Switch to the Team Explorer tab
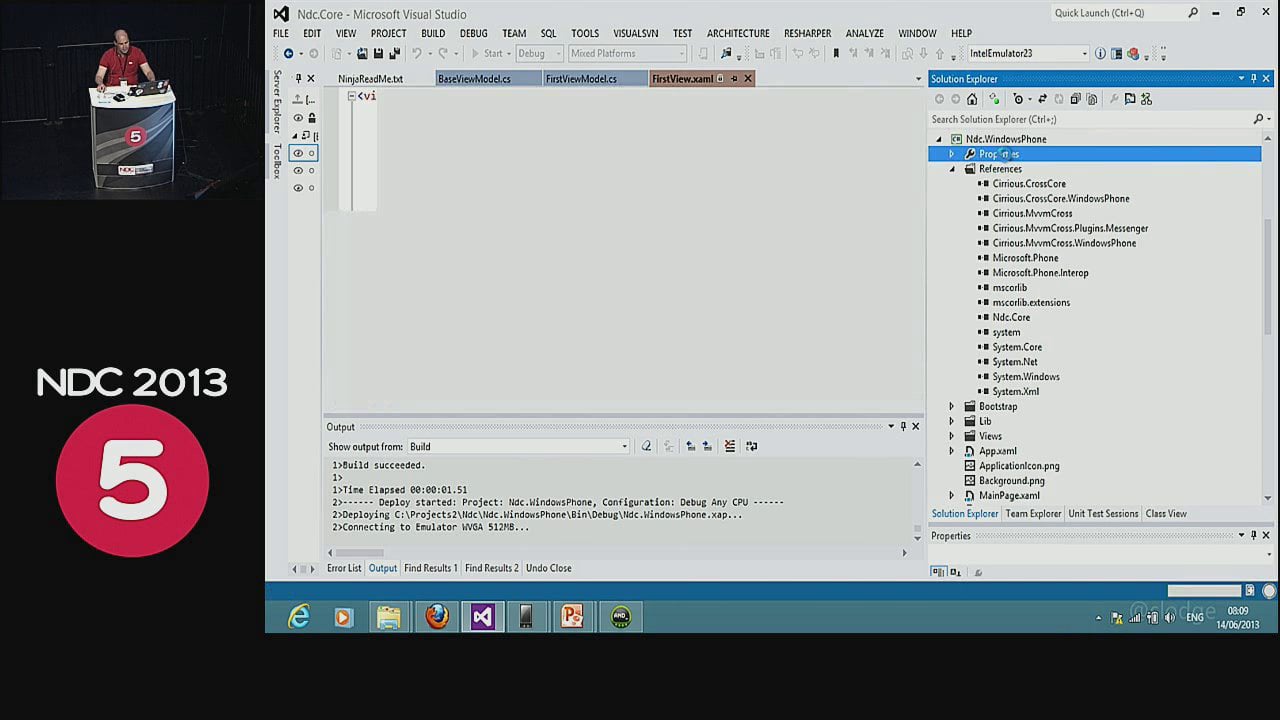The image size is (1280, 720). click(1033, 514)
